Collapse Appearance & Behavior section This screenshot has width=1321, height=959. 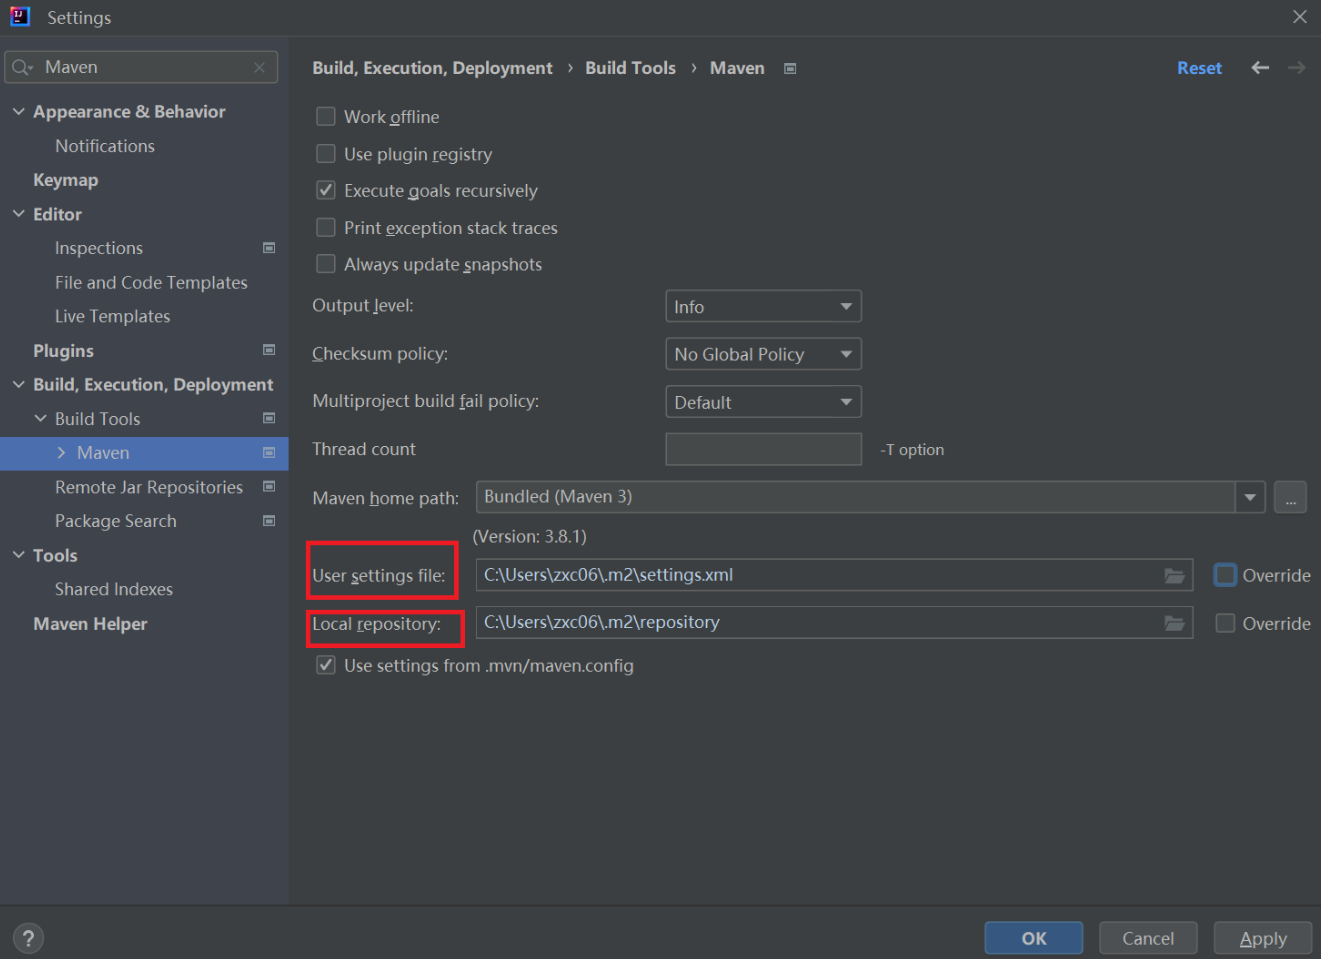point(19,111)
